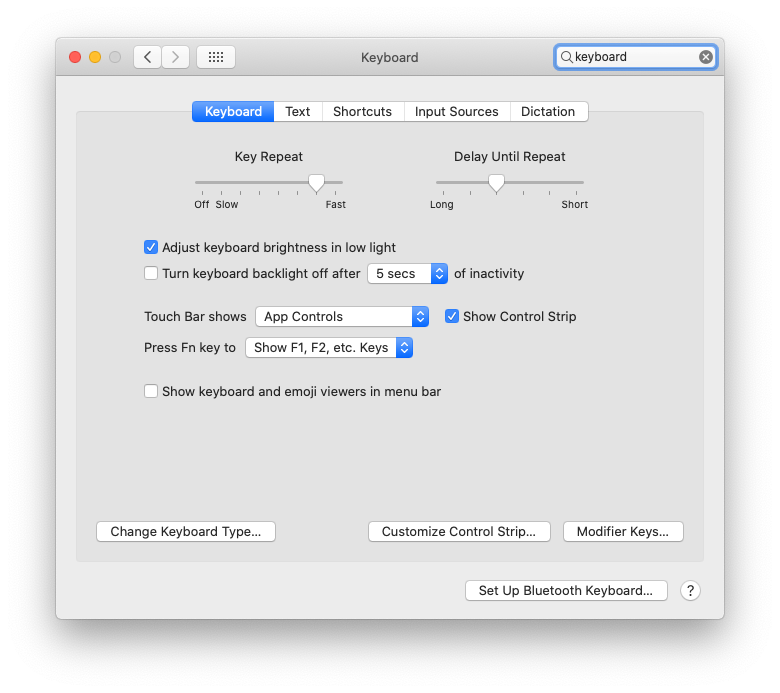Close the Keyboard preferences window
The height and width of the screenshot is (693, 780).
click(x=75, y=57)
